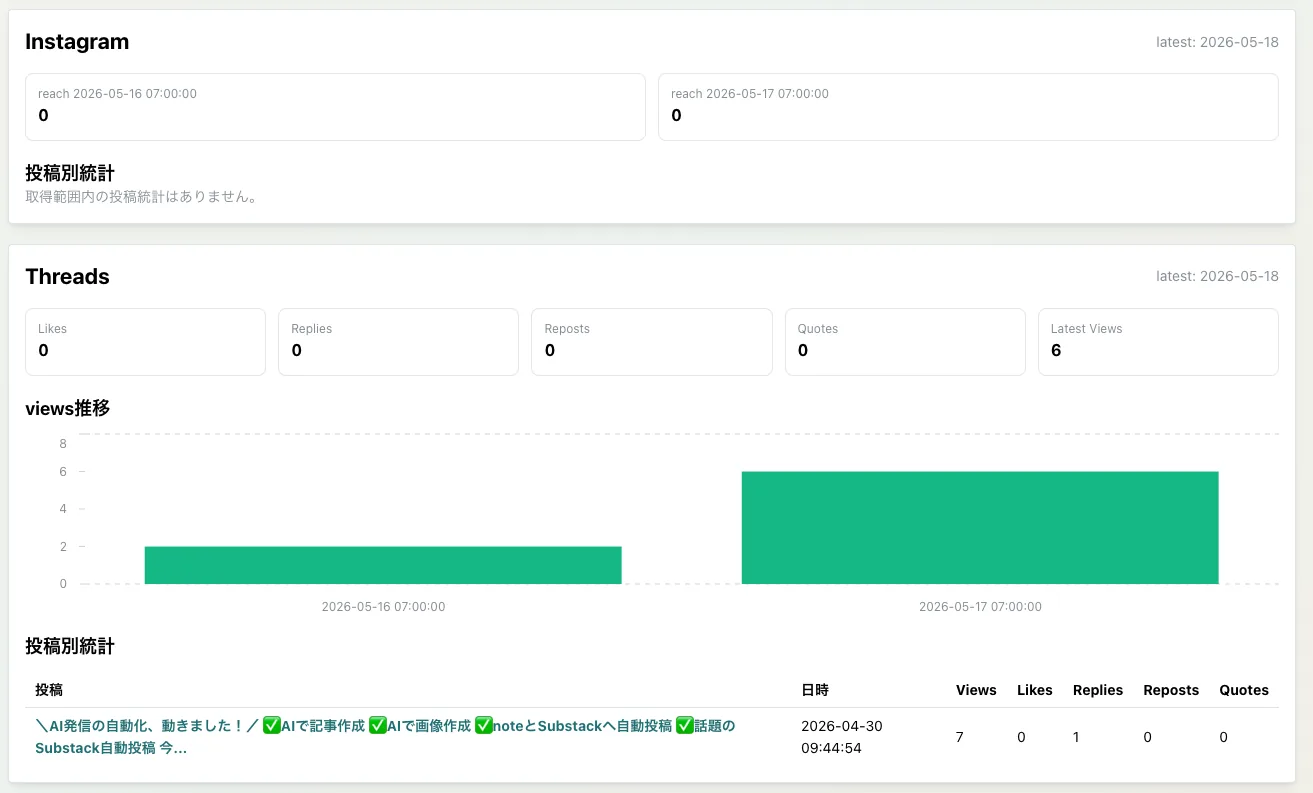The height and width of the screenshot is (793, 1313).
Task: Click the Replies summary card in Threads
Action: 398,342
